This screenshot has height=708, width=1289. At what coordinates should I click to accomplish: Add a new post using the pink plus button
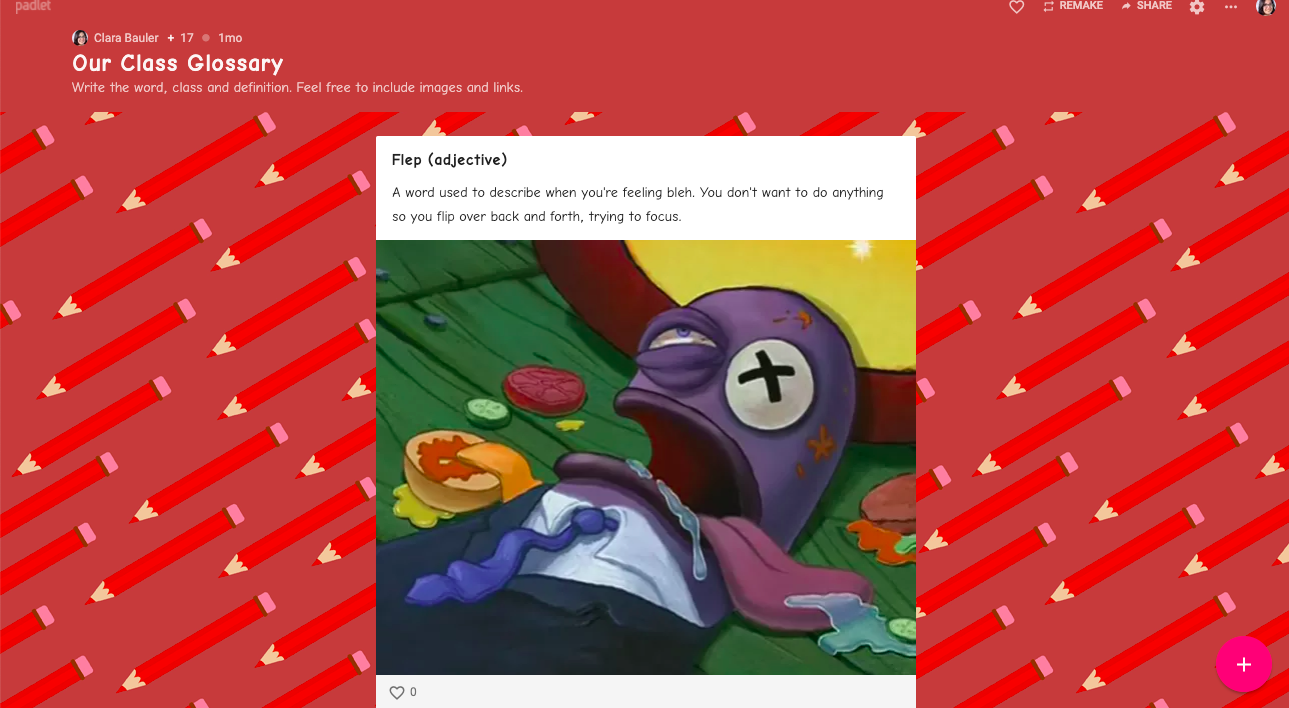[x=1244, y=664]
